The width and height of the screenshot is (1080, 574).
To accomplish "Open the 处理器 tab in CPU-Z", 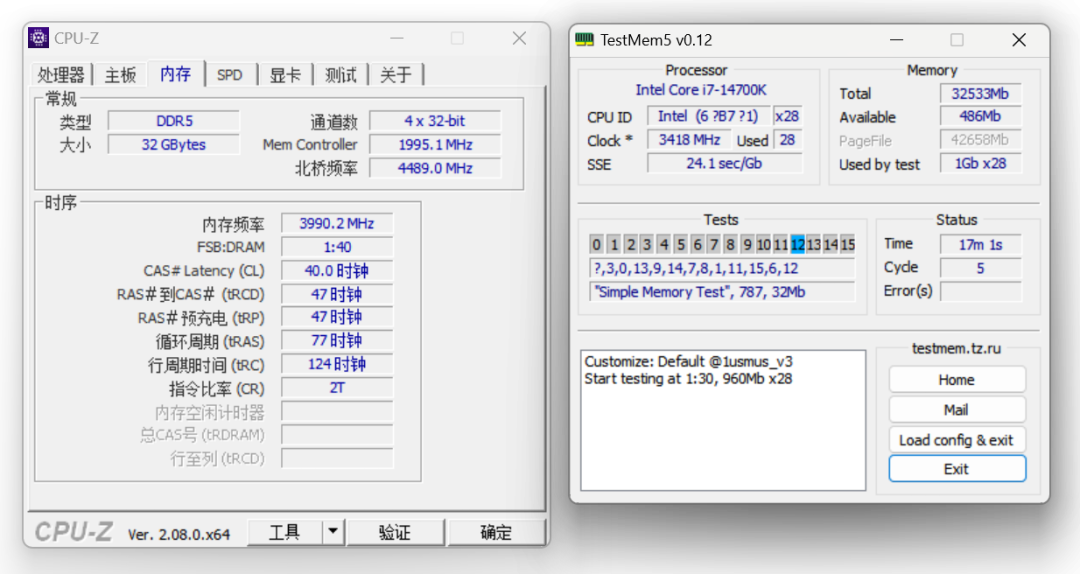I will (61, 74).
